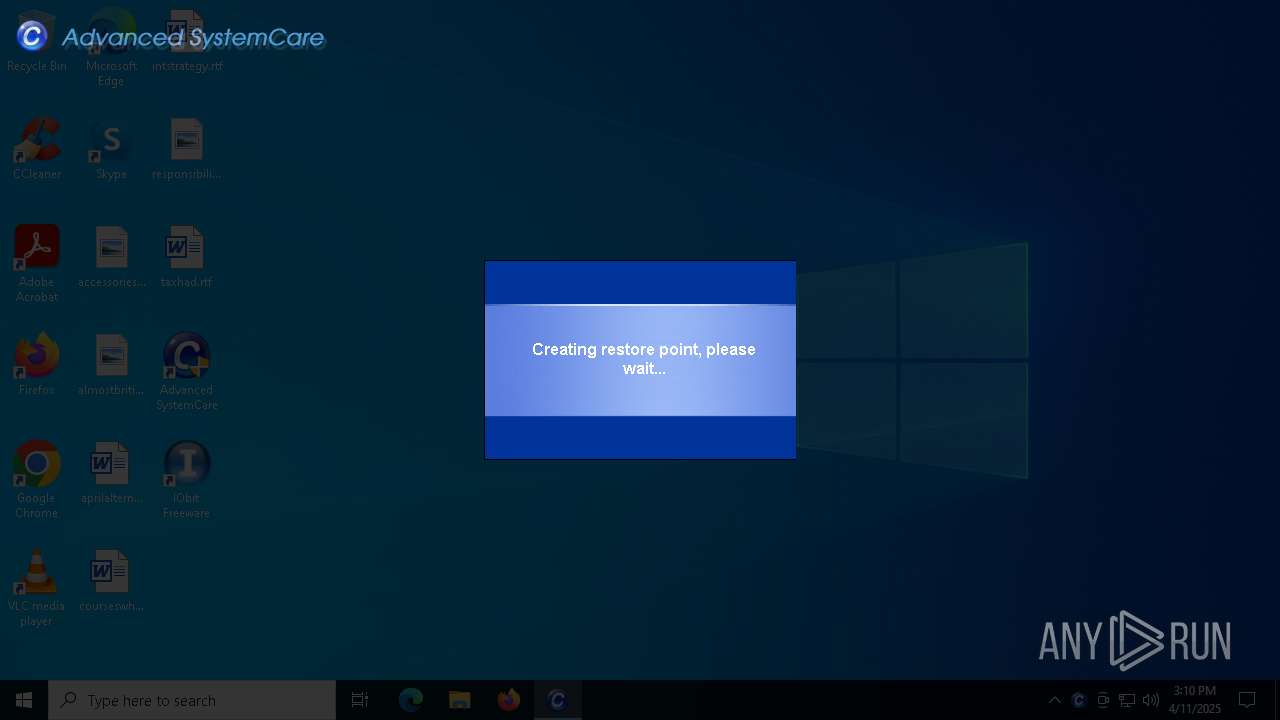Select the responsibili... image file
The width and height of the screenshot is (1280, 720).
(x=187, y=148)
